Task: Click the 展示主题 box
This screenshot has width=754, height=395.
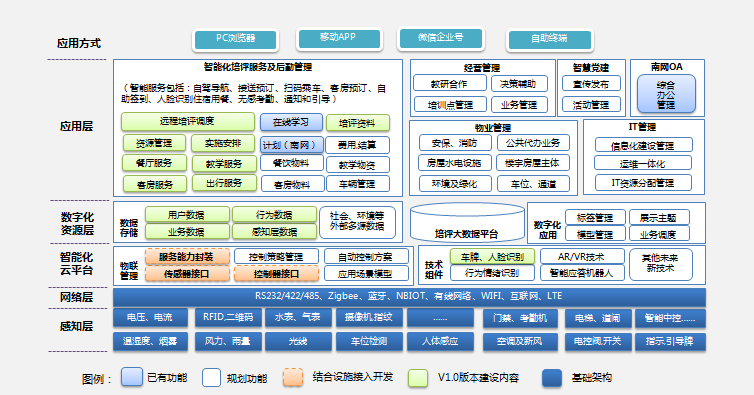Action: pos(659,217)
